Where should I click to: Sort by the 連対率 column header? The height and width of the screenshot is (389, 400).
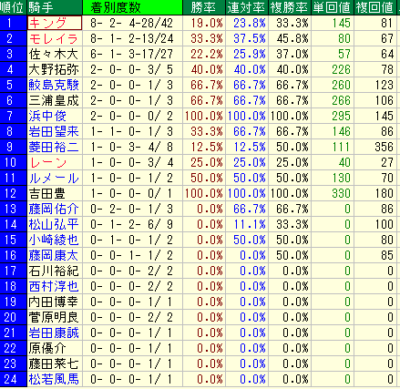coord(247,7)
